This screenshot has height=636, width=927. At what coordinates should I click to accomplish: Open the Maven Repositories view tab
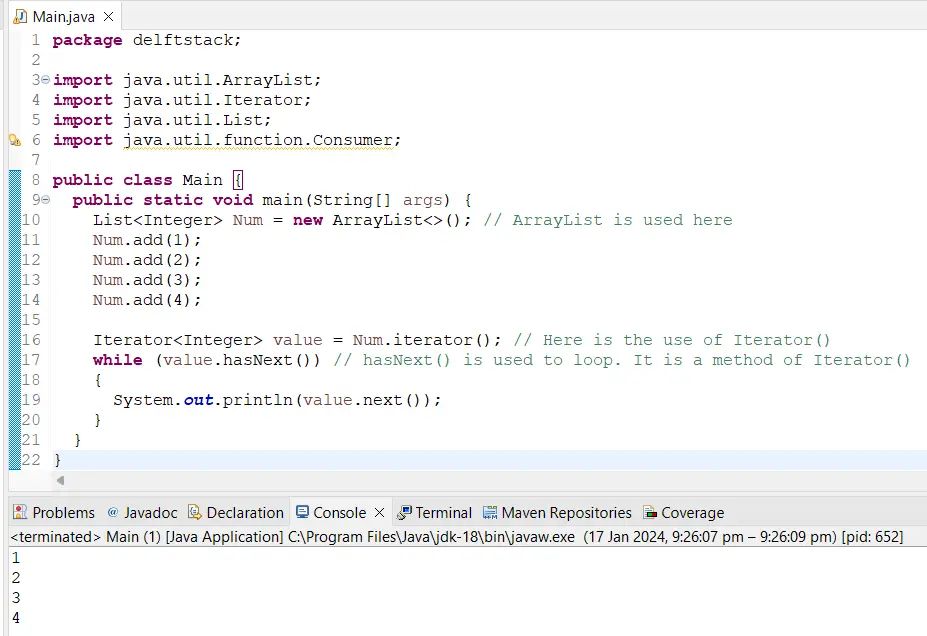557,512
